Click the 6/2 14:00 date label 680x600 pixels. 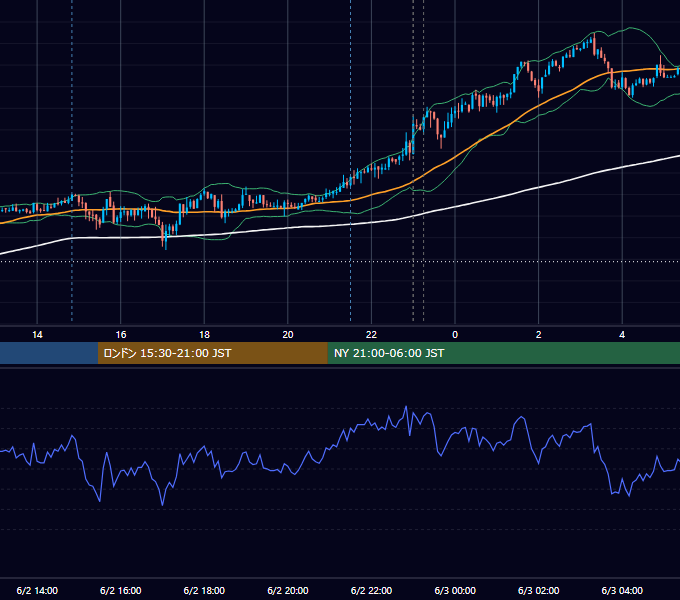click(37, 590)
